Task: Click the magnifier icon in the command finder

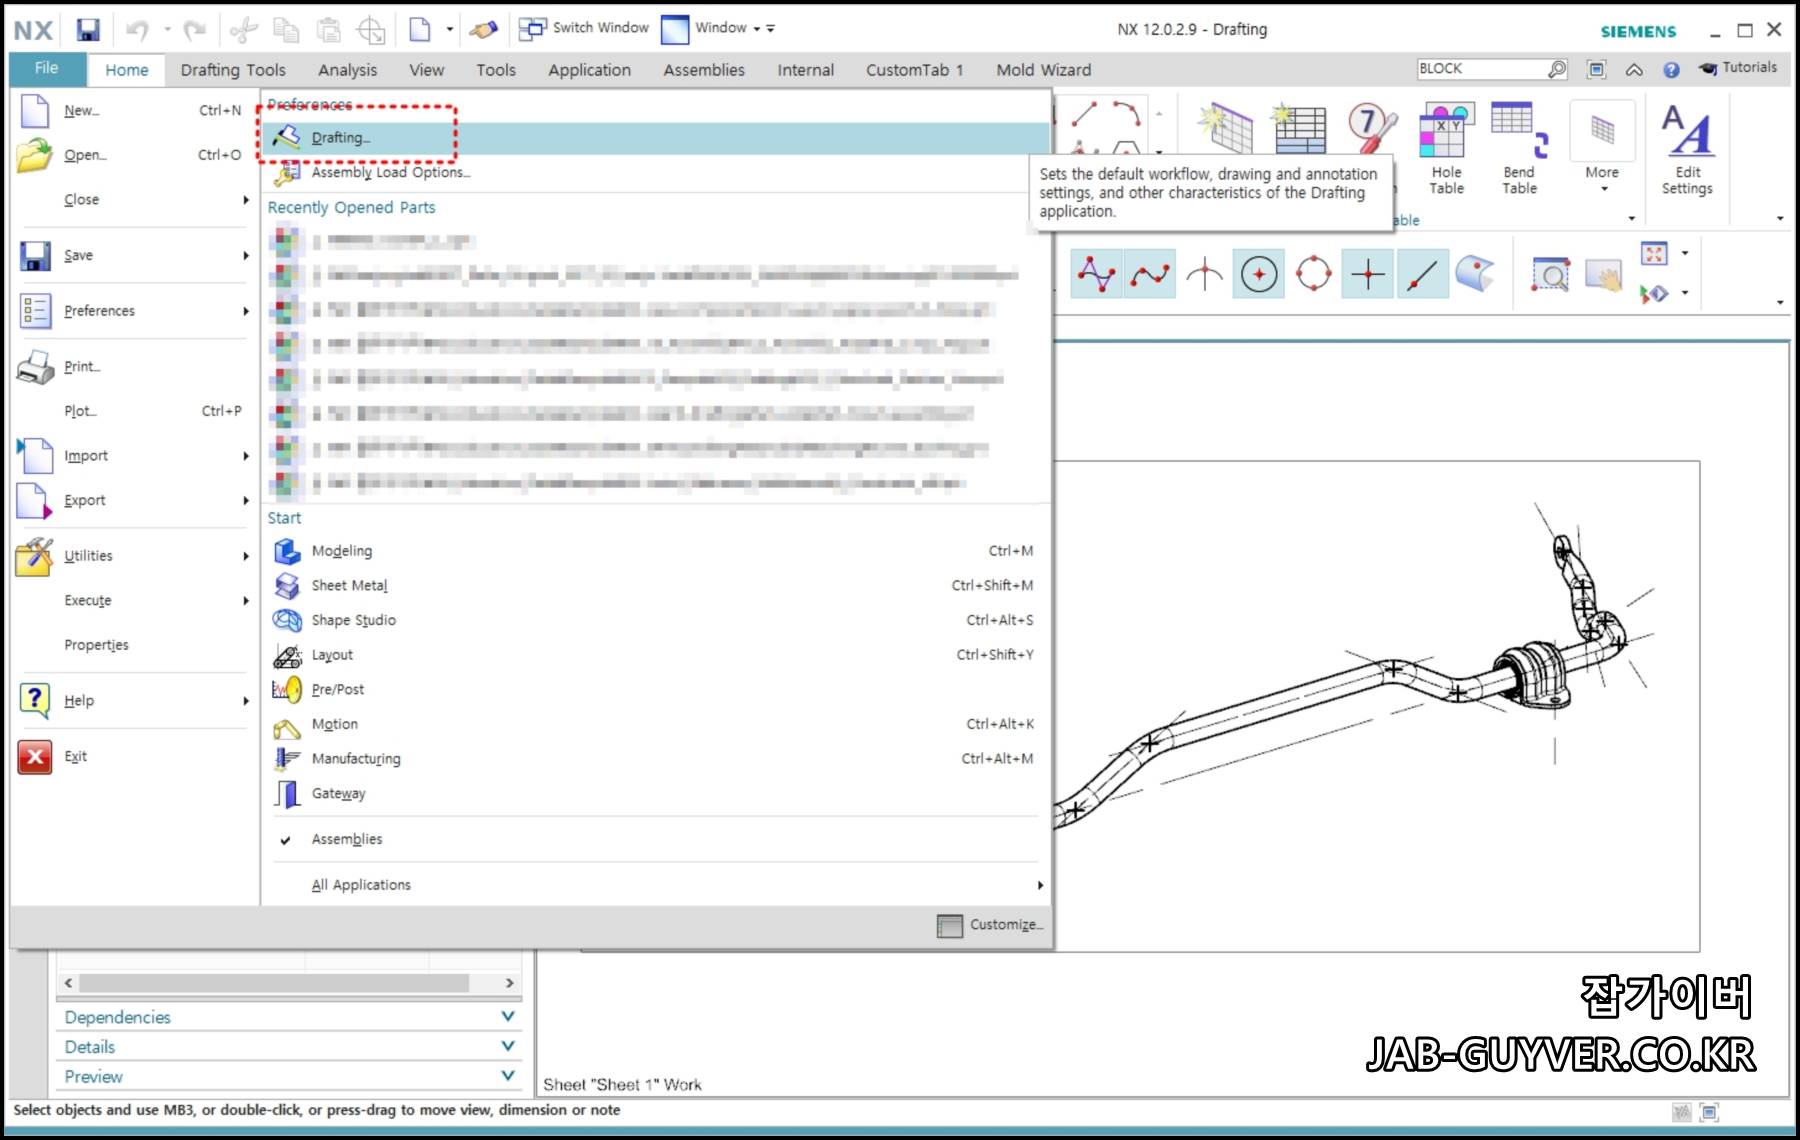Action: pyautogui.click(x=1557, y=68)
